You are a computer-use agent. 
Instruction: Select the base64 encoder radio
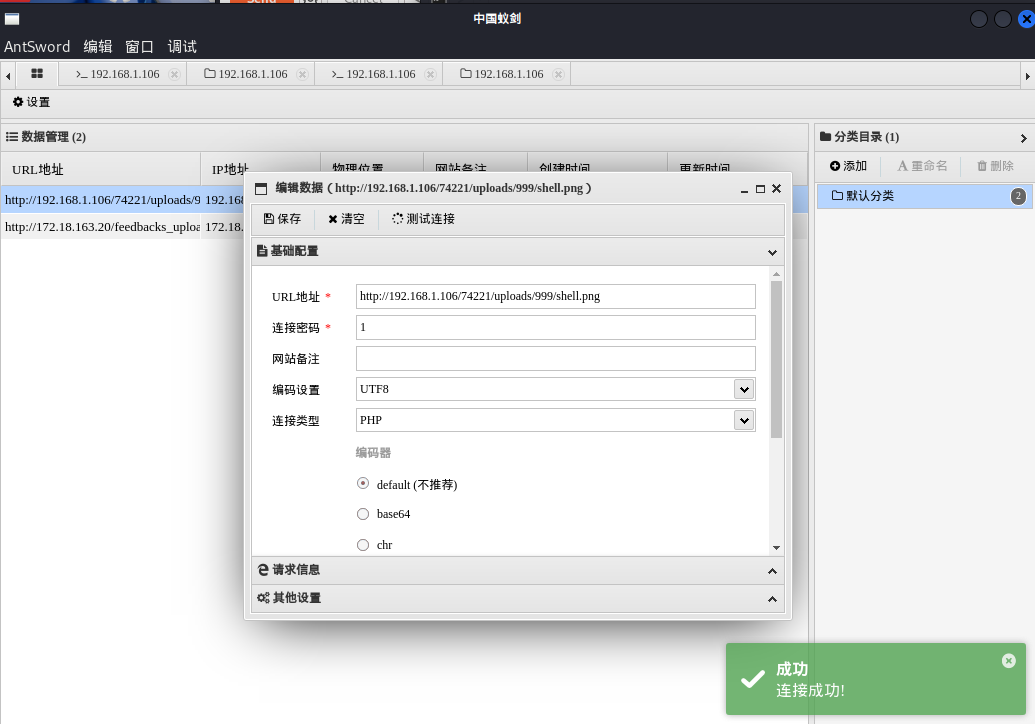coord(363,513)
